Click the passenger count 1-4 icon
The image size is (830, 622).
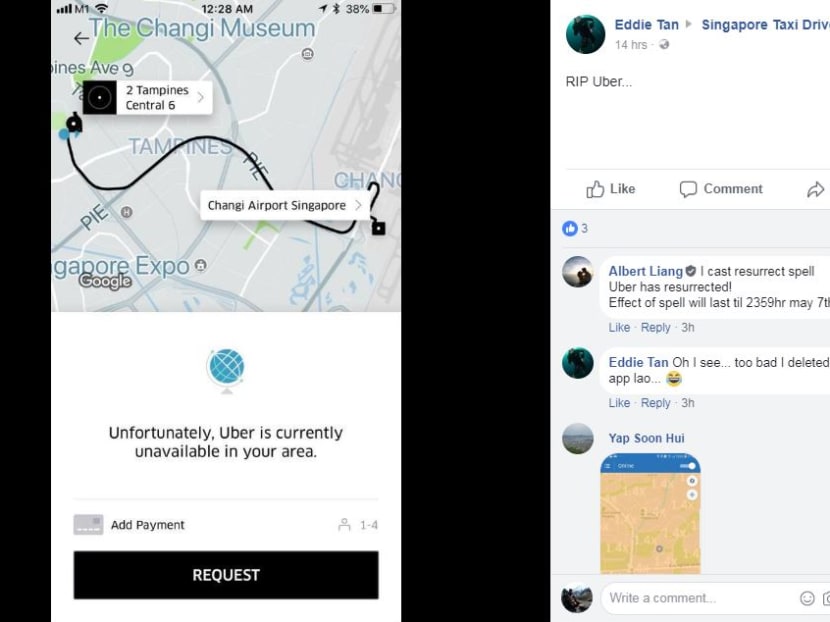point(344,525)
